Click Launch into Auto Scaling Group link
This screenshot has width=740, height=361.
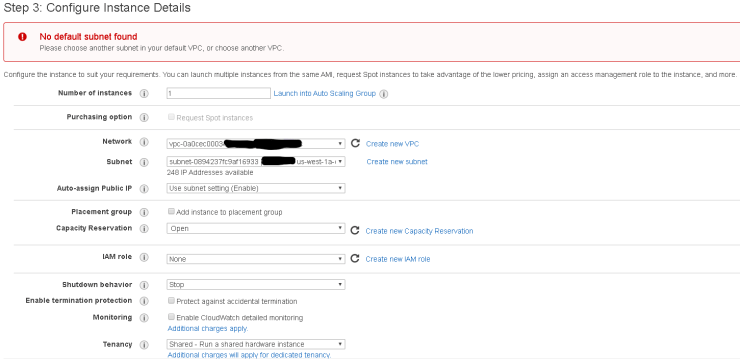(325, 93)
